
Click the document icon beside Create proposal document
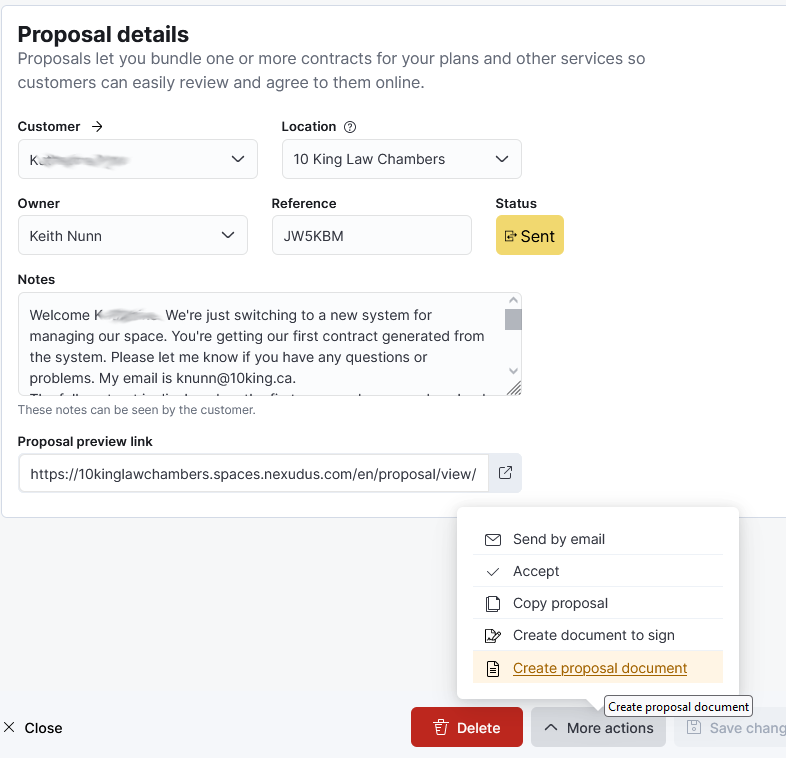pos(493,668)
